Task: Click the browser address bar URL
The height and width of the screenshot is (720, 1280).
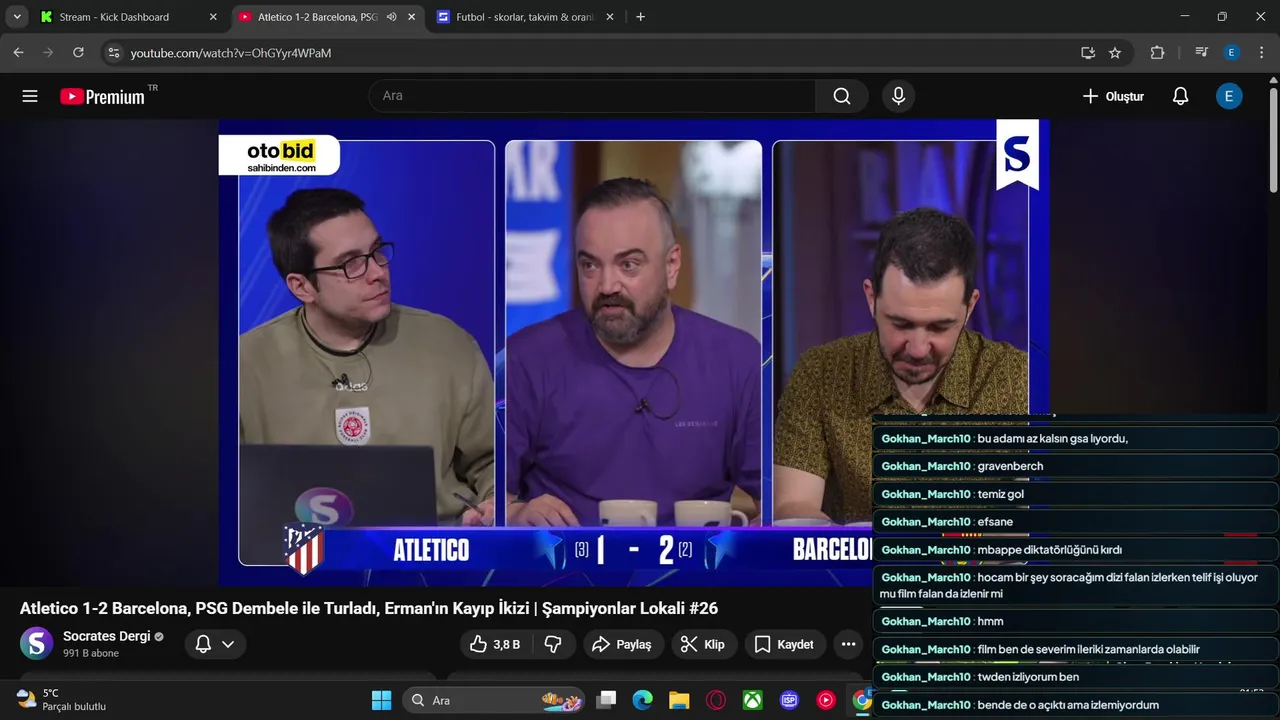Action: pos(231,52)
